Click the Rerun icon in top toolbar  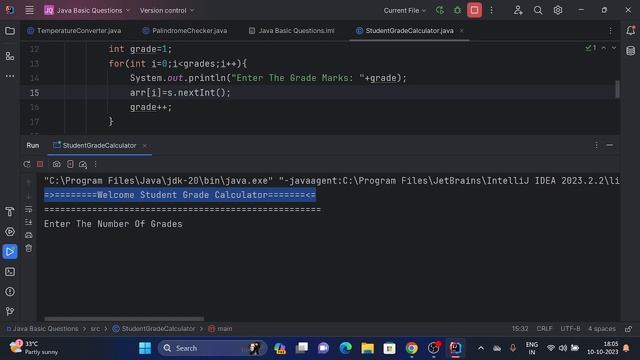coord(440,10)
